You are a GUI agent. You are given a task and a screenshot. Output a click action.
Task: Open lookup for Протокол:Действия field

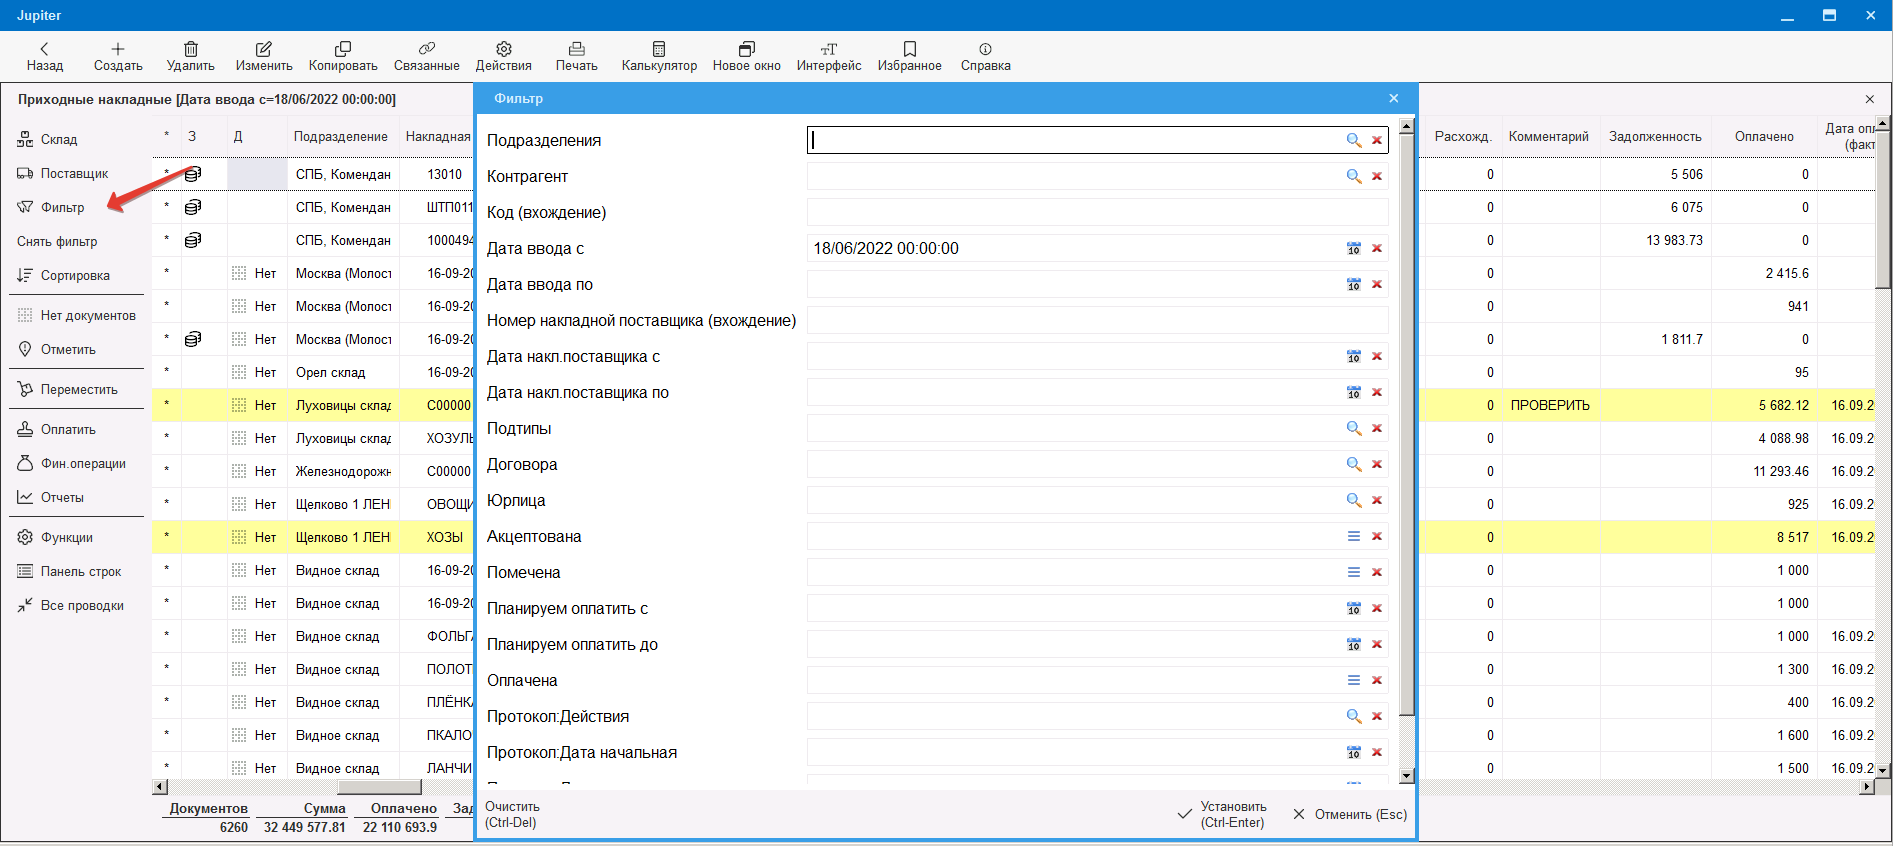pos(1354,716)
